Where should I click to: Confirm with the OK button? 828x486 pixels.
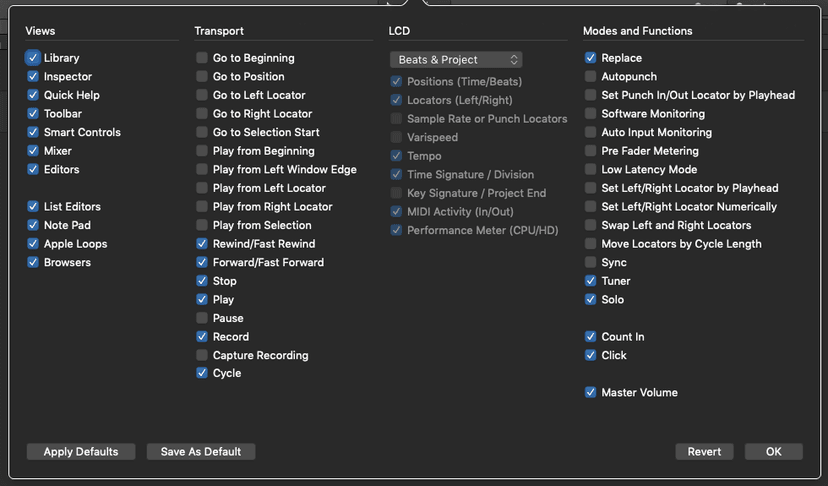pyautogui.click(x=774, y=452)
